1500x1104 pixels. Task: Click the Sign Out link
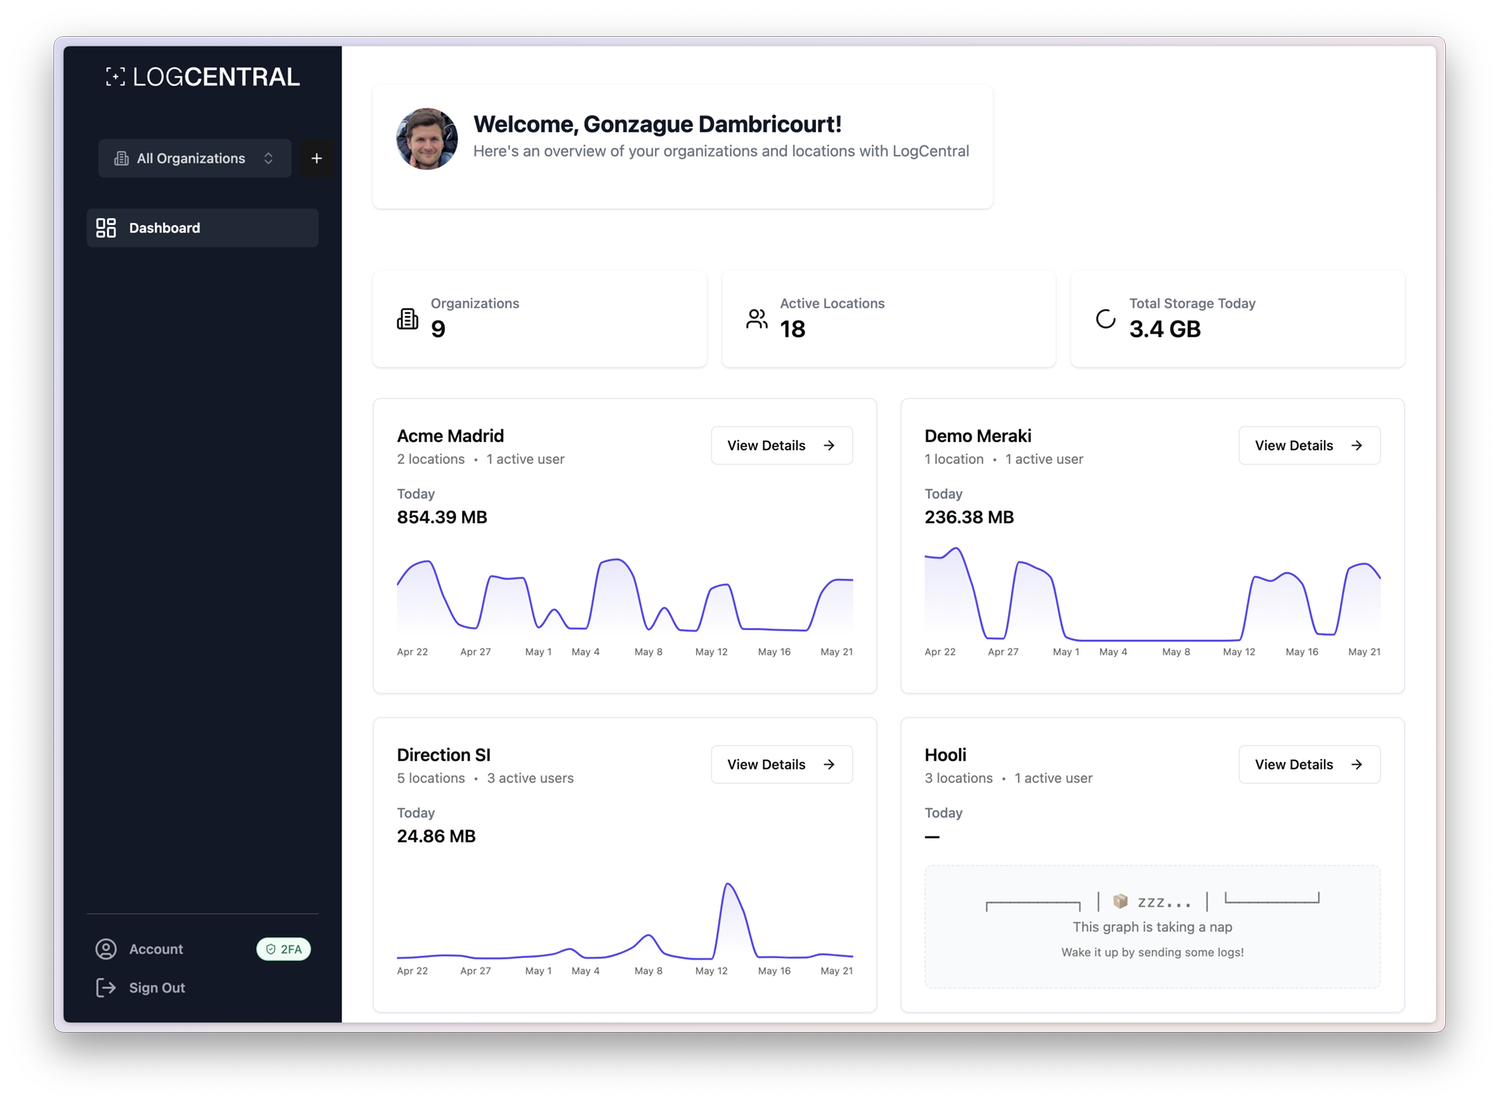coord(157,987)
